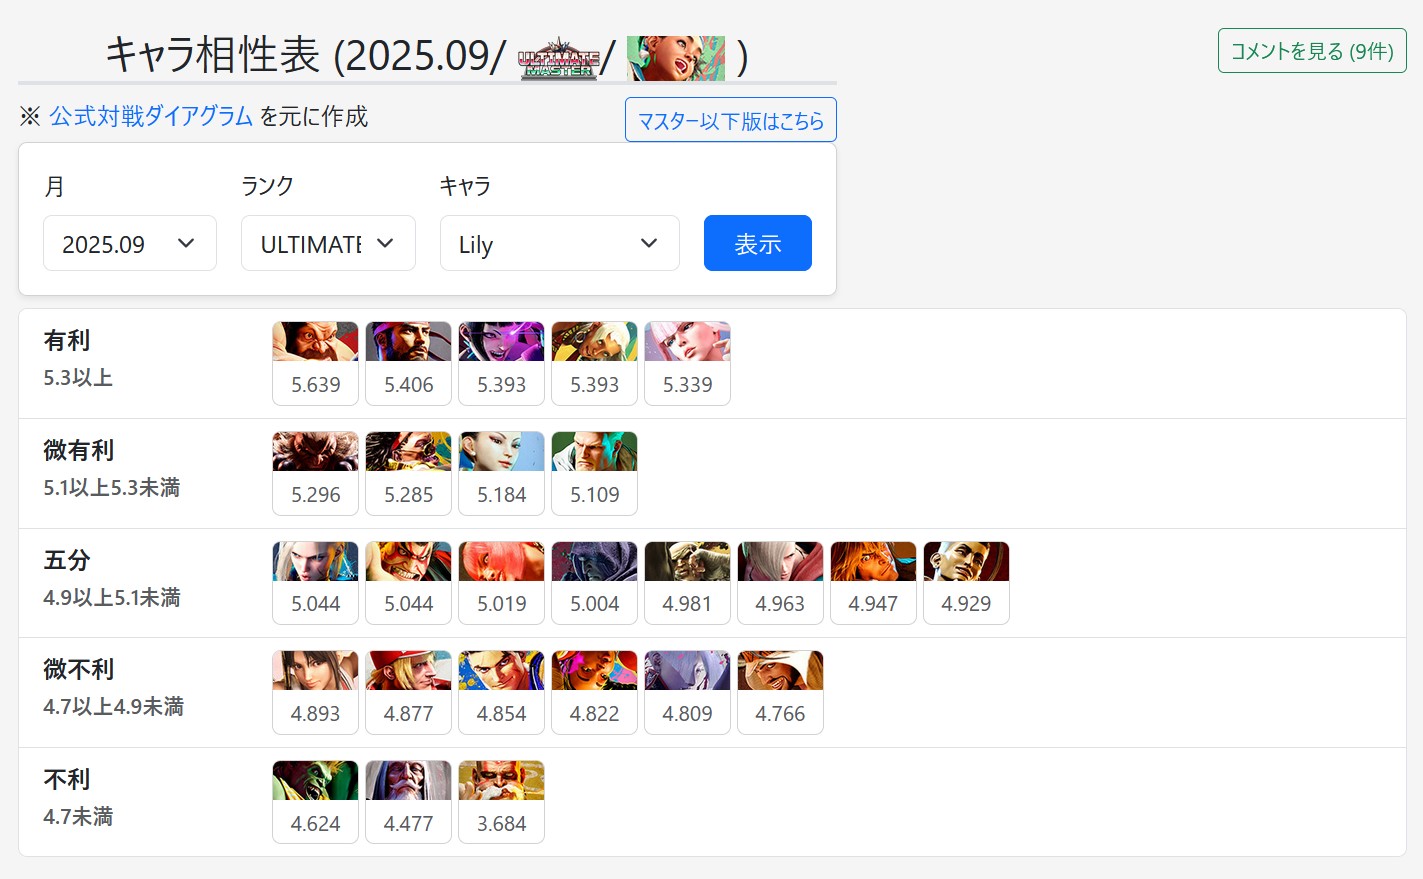Open the character tile rated 5.639
1423x879 pixels.
point(315,363)
